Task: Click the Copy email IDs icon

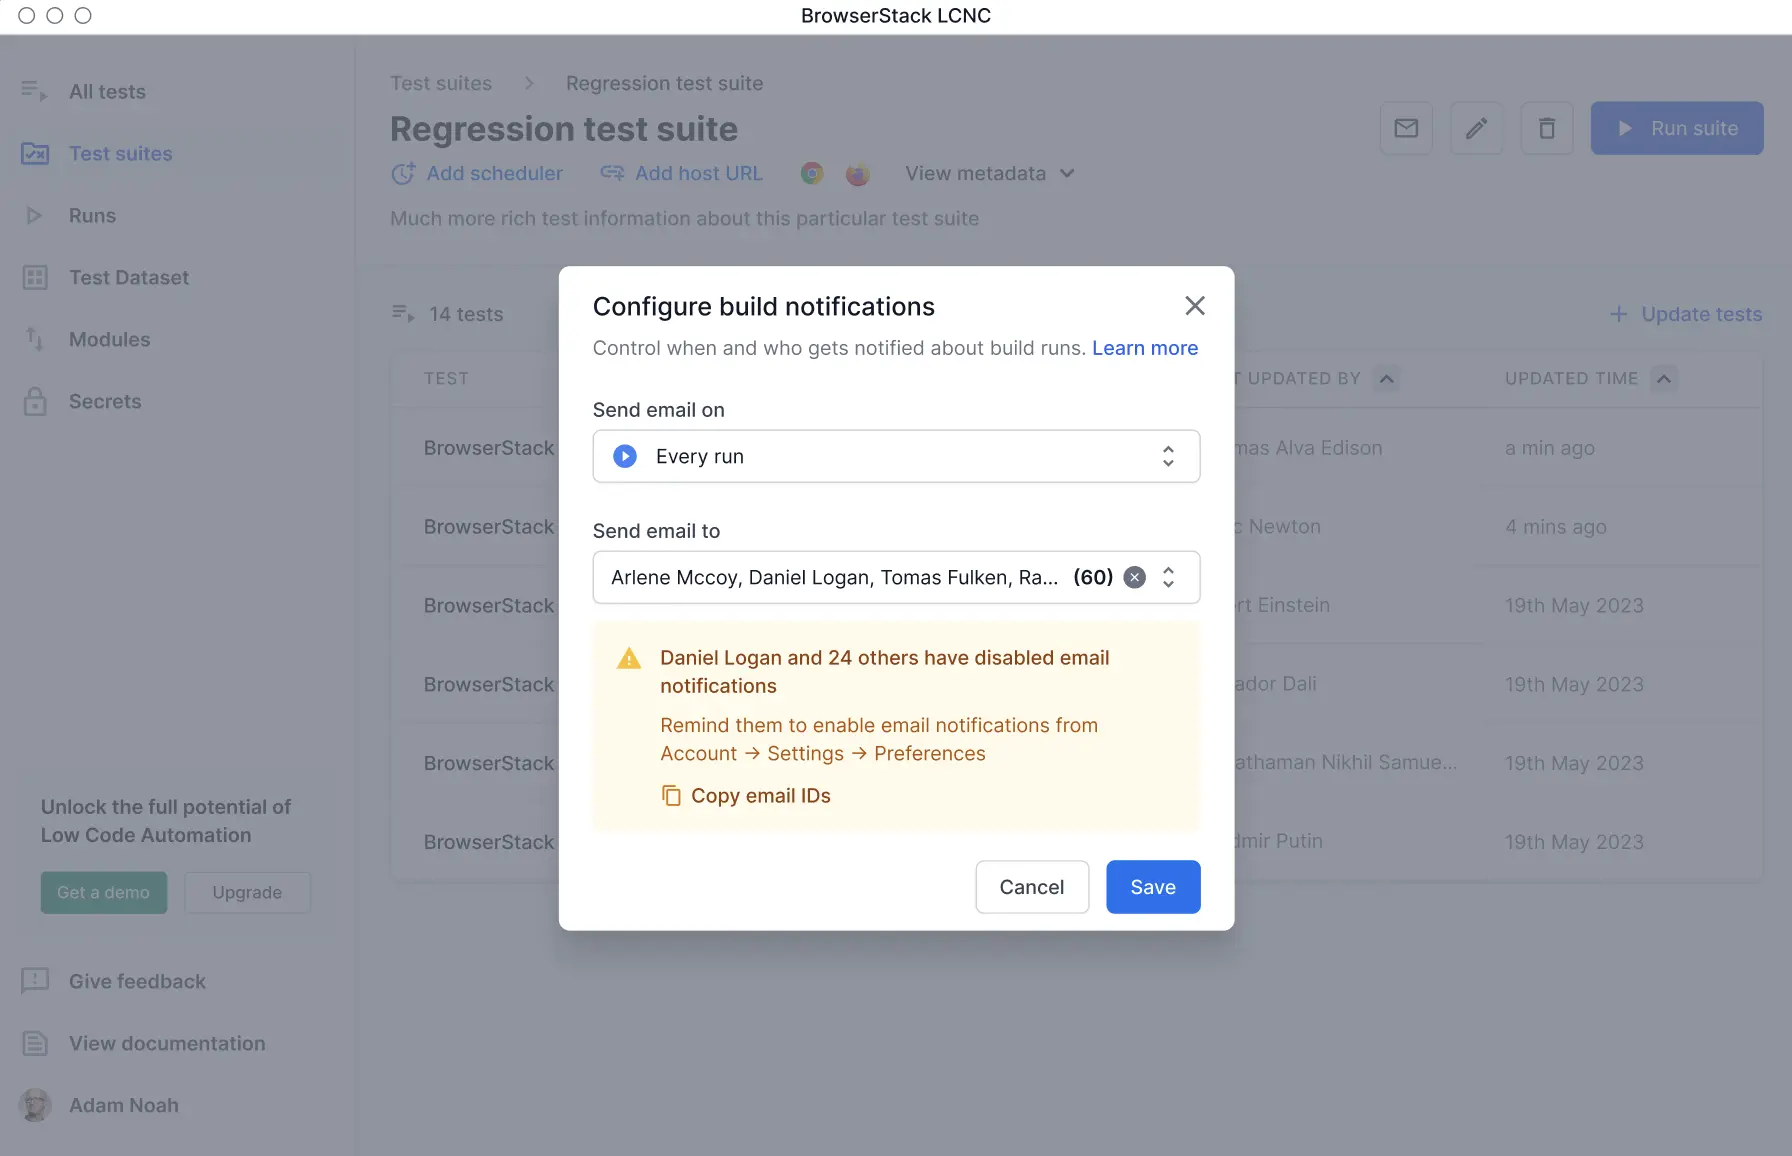Action: [671, 796]
